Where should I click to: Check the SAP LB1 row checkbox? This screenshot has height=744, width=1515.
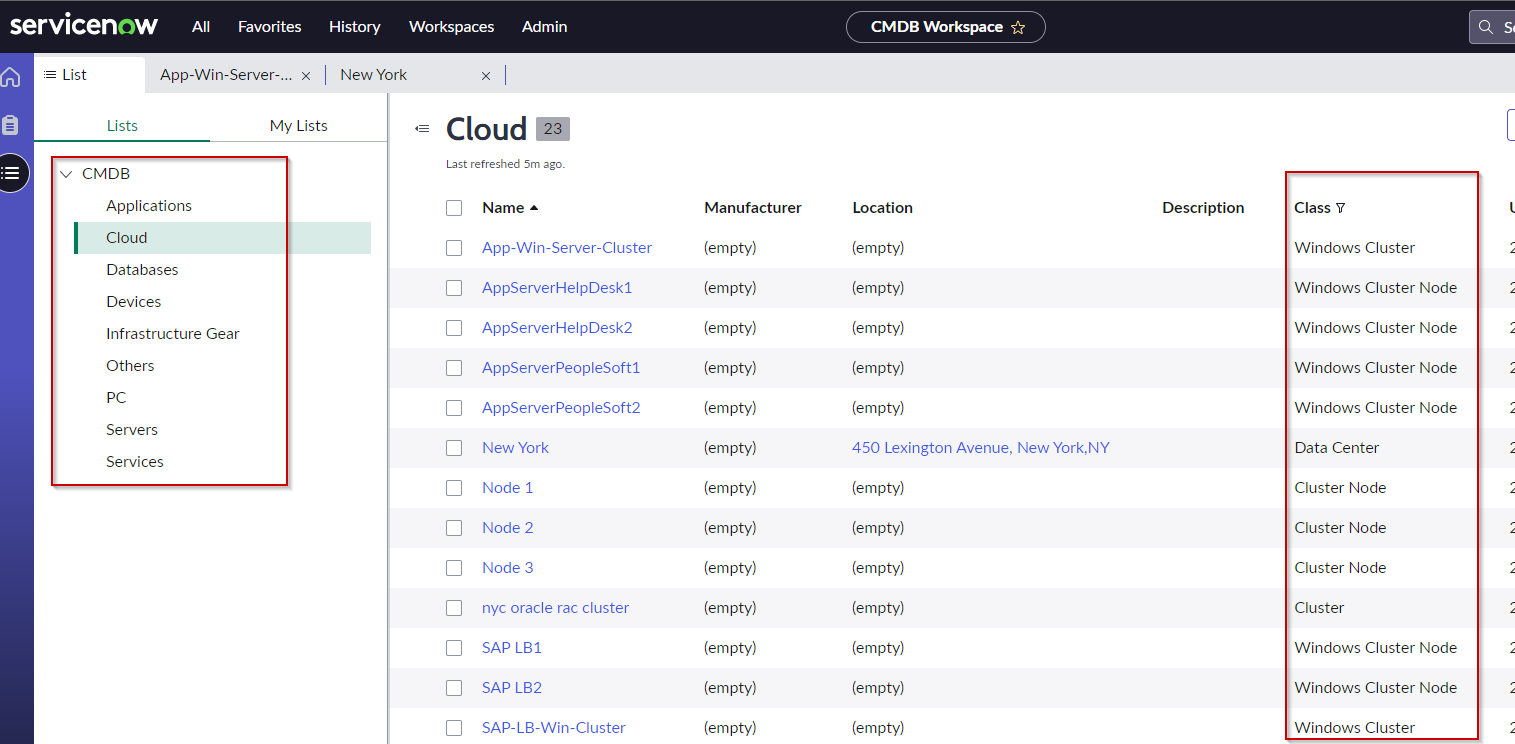coord(454,648)
